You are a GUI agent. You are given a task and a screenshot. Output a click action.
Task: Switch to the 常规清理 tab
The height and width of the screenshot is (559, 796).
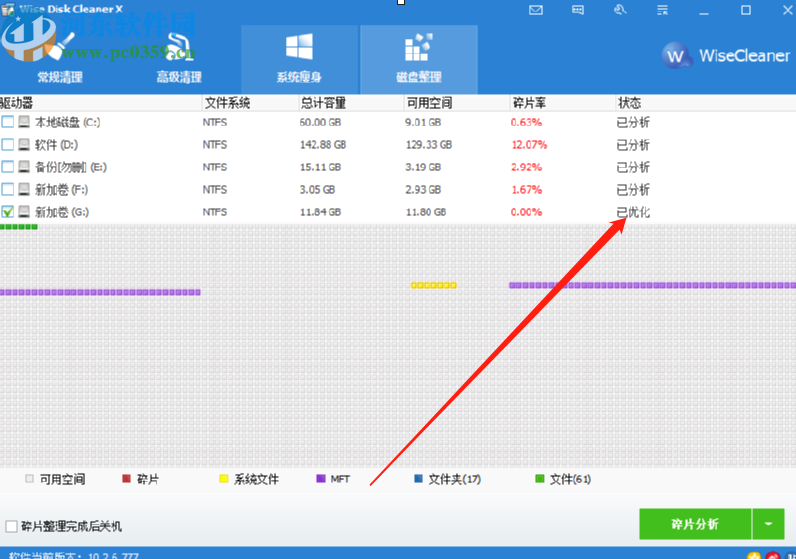click(60, 59)
